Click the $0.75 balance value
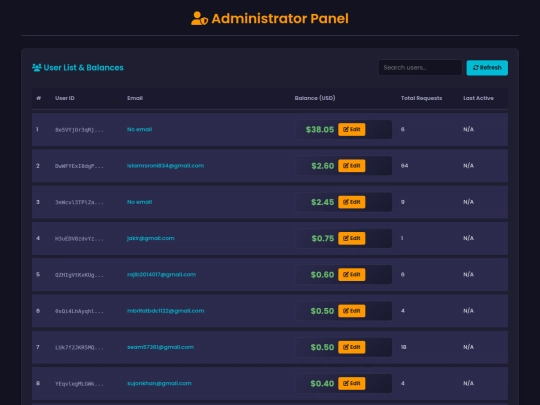The height and width of the screenshot is (405, 540). 322,238
